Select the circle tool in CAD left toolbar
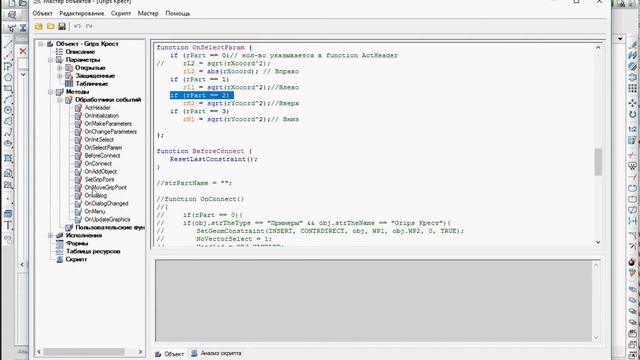640x360 pixels. 8,110
